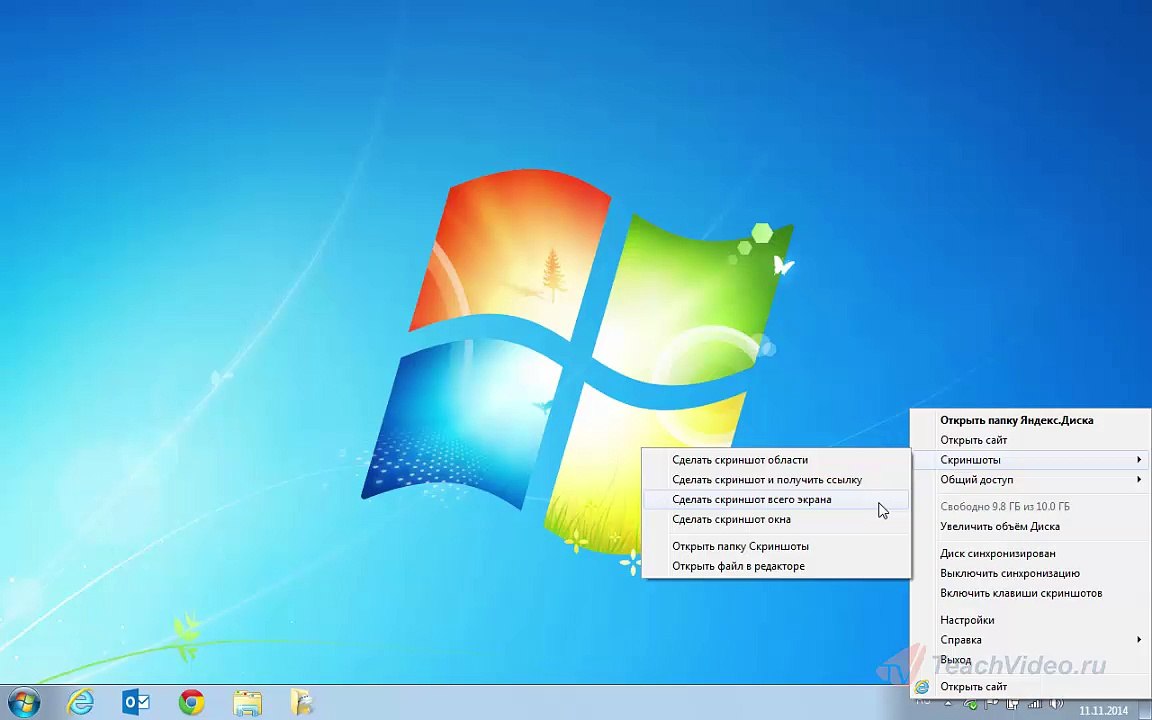This screenshot has height=720, width=1152.
Task: Expand the Справка submenu
Action: tap(1030, 640)
